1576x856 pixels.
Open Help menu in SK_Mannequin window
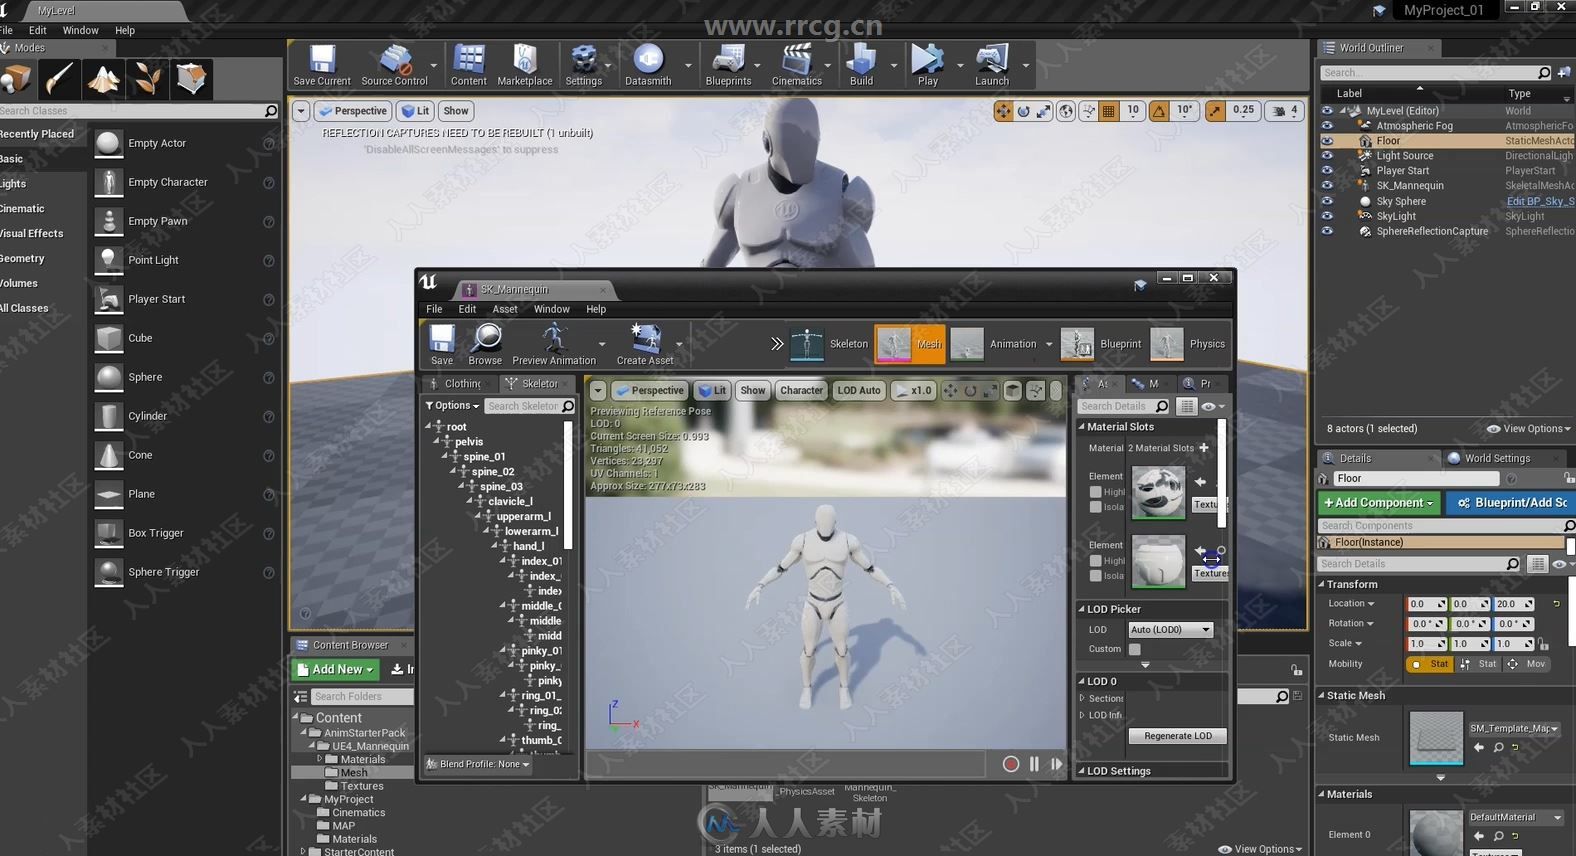(x=596, y=309)
